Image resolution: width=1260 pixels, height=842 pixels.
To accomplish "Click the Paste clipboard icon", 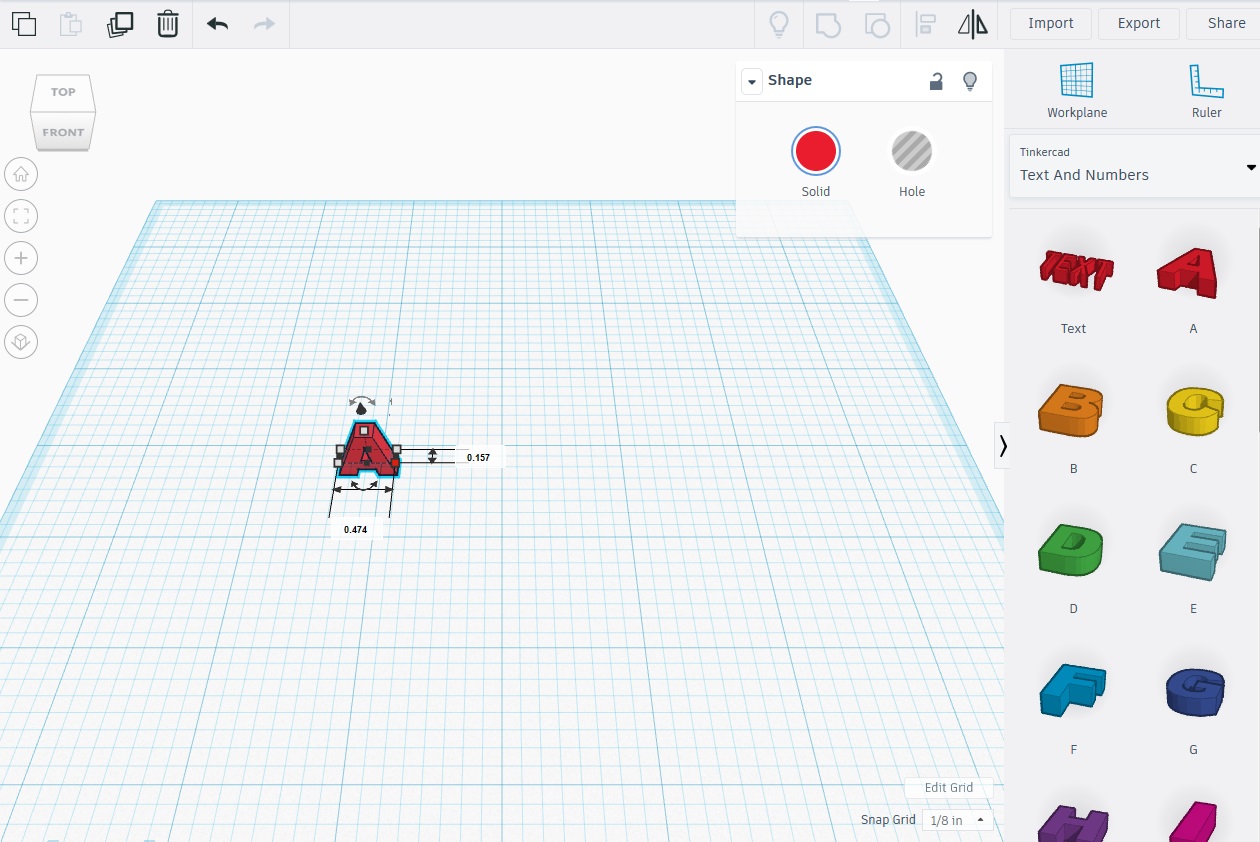I will [x=71, y=24].
